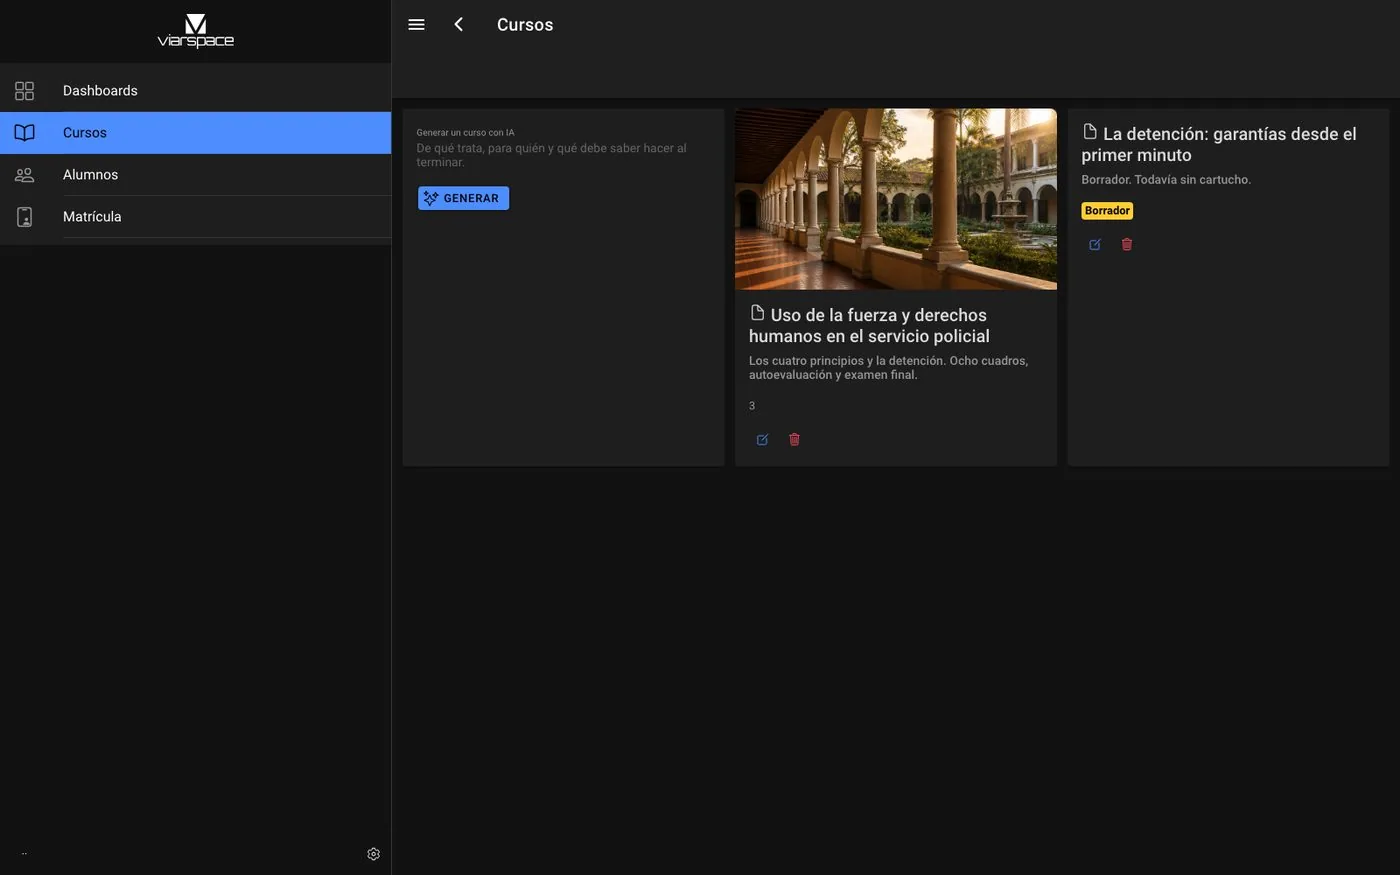
Task: Click the GENERAR button
Action: click(x=463, y=198)
